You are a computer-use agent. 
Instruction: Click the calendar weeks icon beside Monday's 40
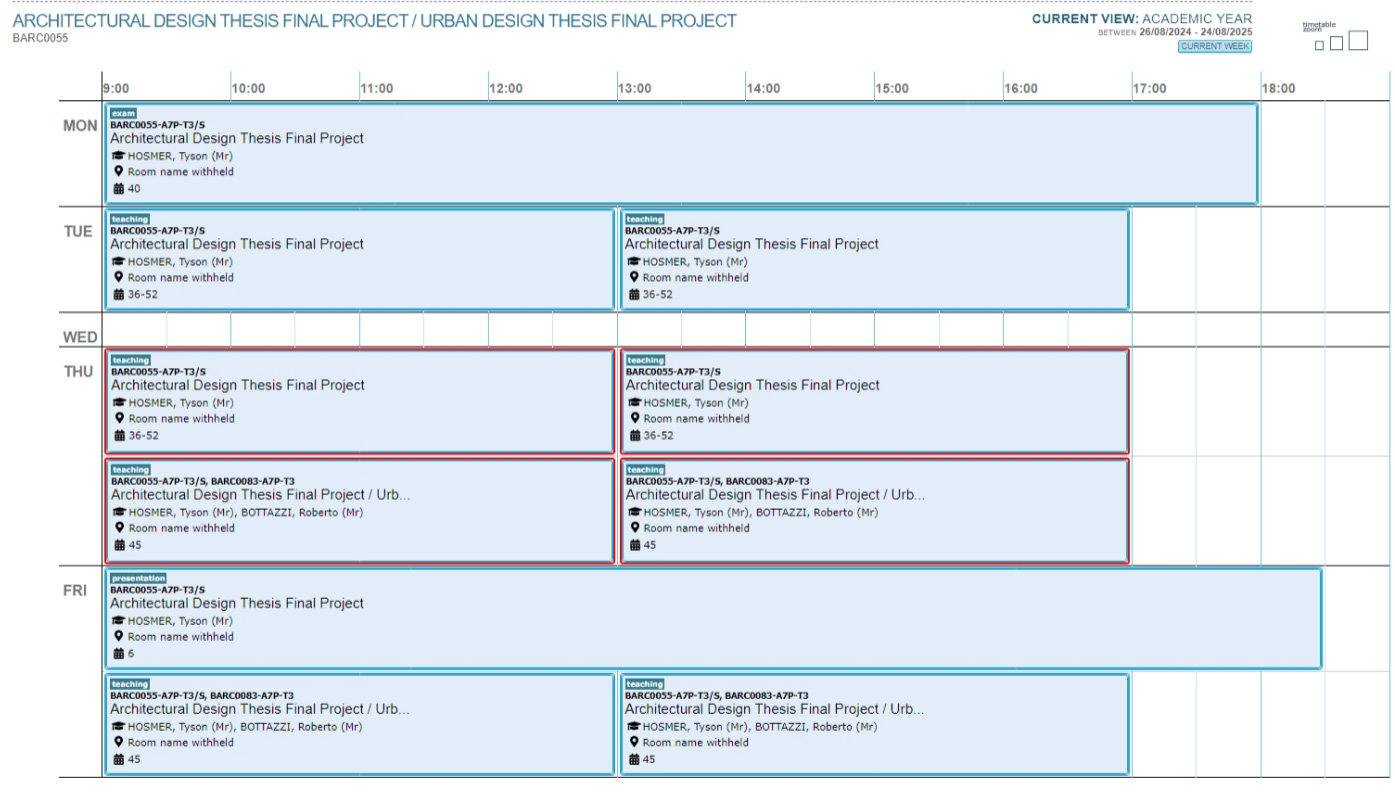point(118,188)
